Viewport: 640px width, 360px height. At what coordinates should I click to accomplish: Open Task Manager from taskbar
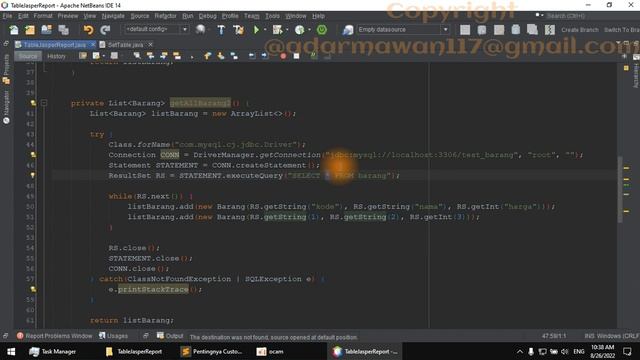pyautogui.click(x=53, y=351)
